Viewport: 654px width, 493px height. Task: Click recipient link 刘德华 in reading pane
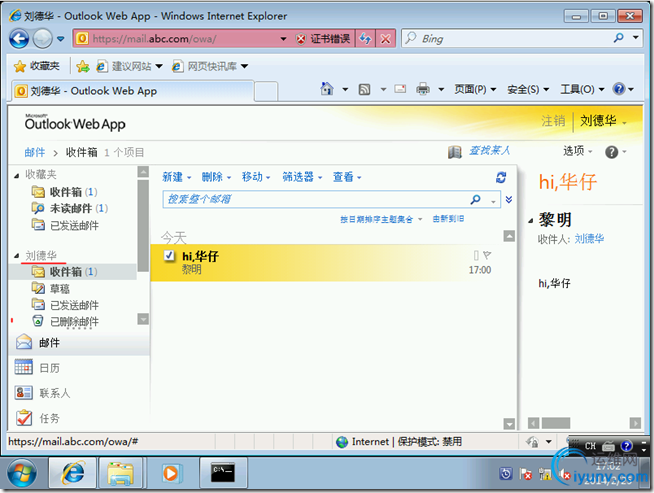589,239
